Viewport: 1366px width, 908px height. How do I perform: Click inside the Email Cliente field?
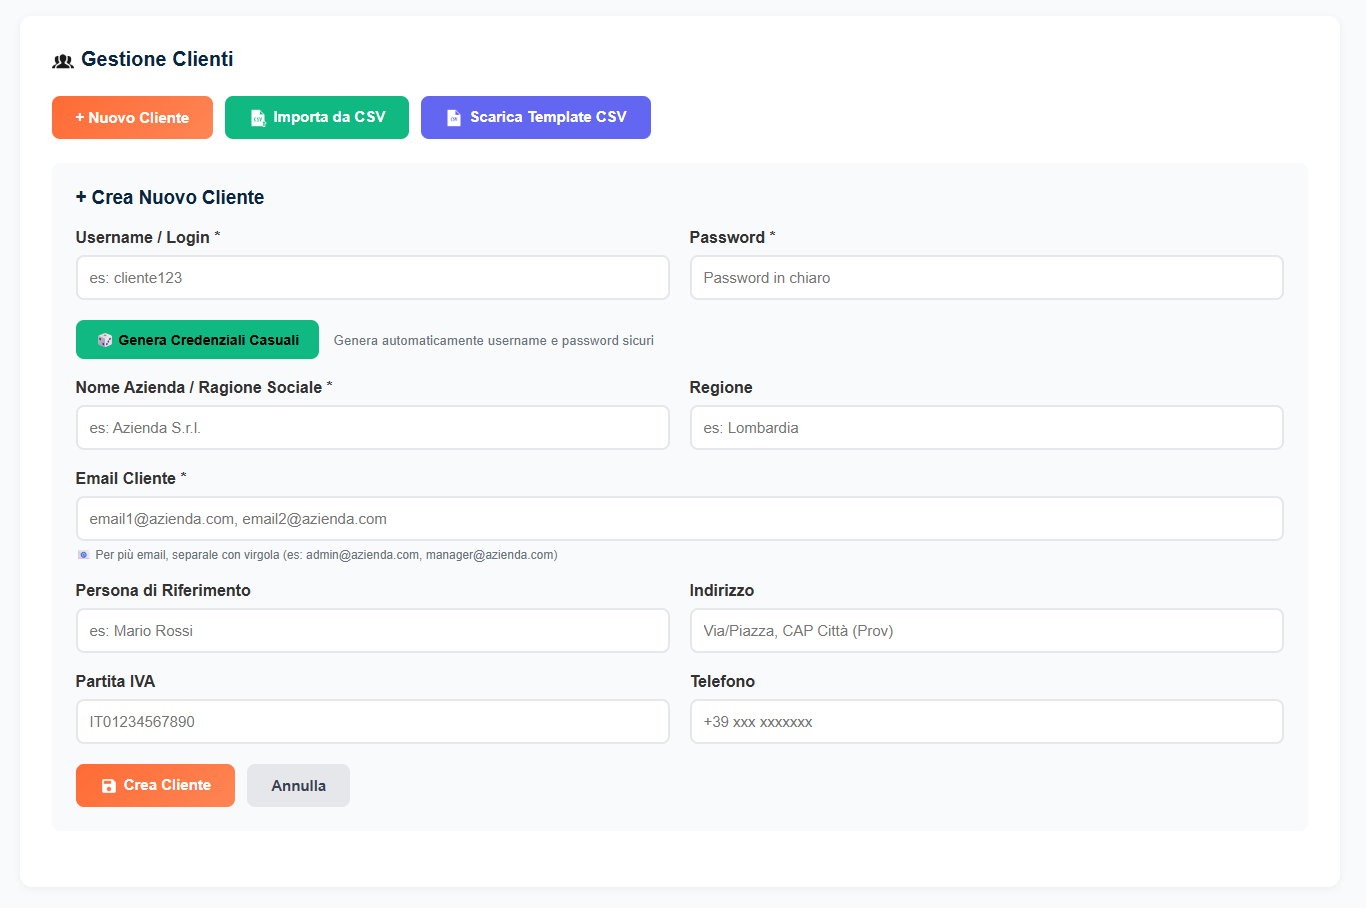pos(680,518)
